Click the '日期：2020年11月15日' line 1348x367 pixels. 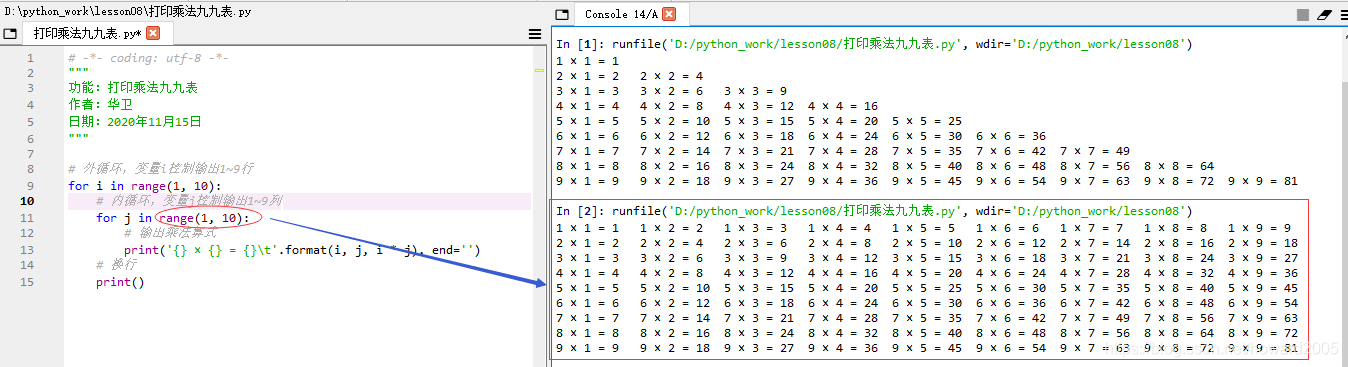(x=135, y=121)
